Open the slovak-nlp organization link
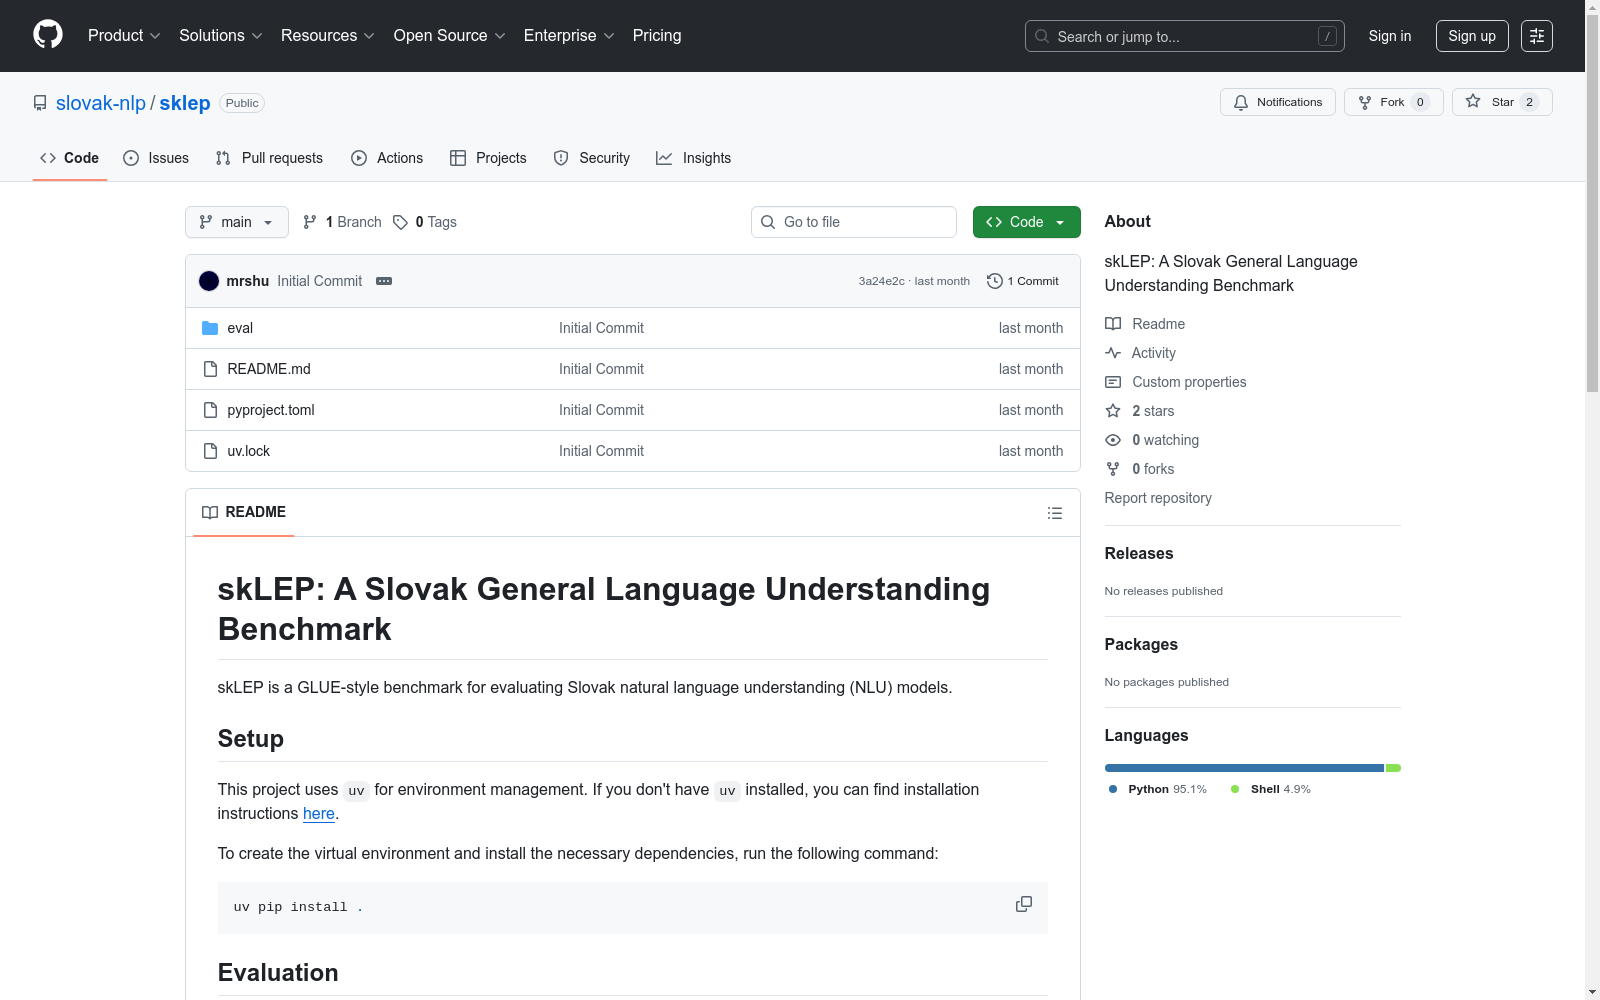The image size is (1600, 1000). pyautogui.click(x=101, y=103)
